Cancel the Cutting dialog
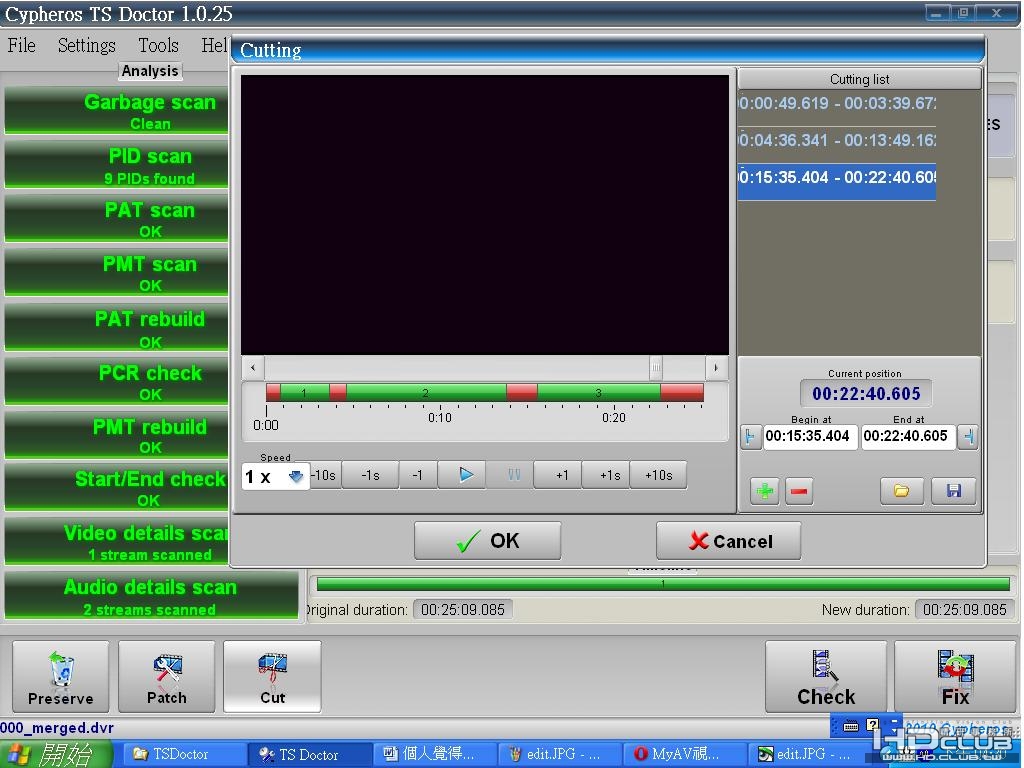Image resolution: width=1024 pixels, height=768 pixels. (728, 541)
